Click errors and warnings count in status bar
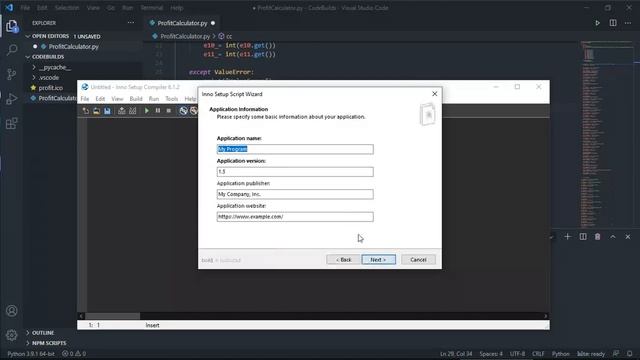Screen dimensions: 640x360 (74, 354)
